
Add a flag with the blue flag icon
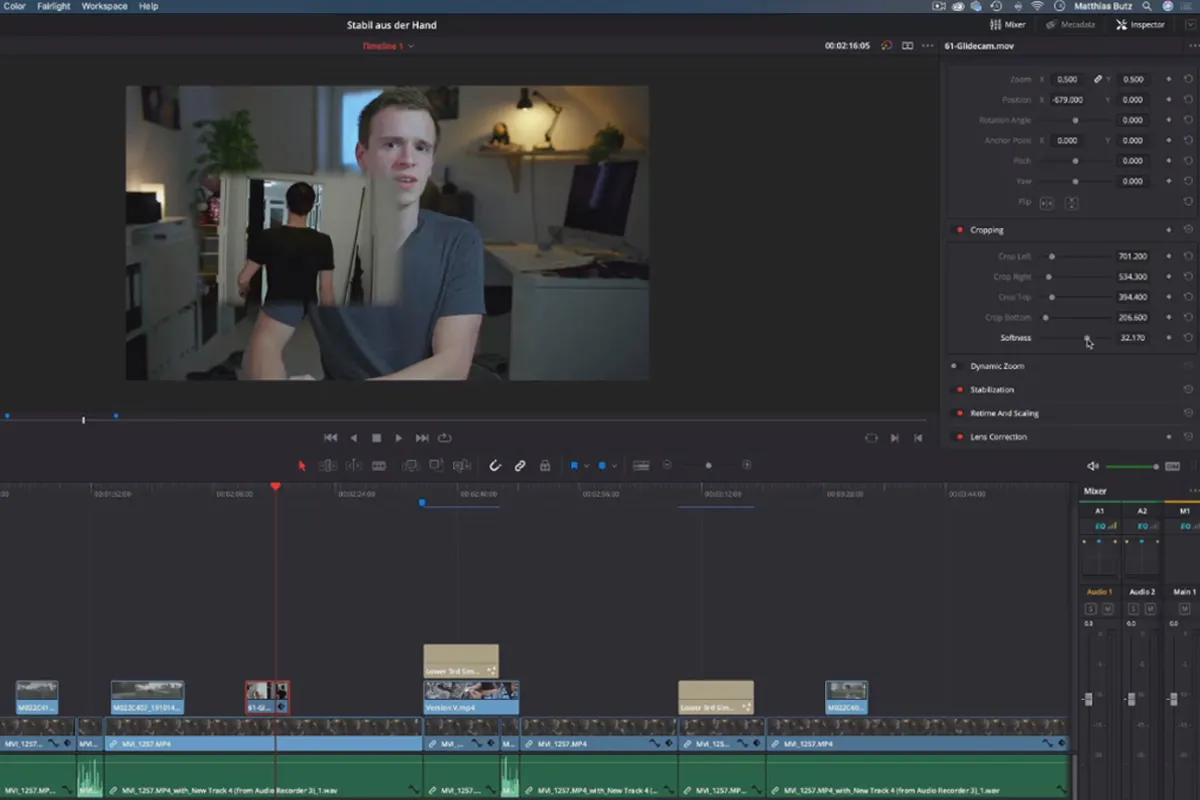tap(574, 466)
